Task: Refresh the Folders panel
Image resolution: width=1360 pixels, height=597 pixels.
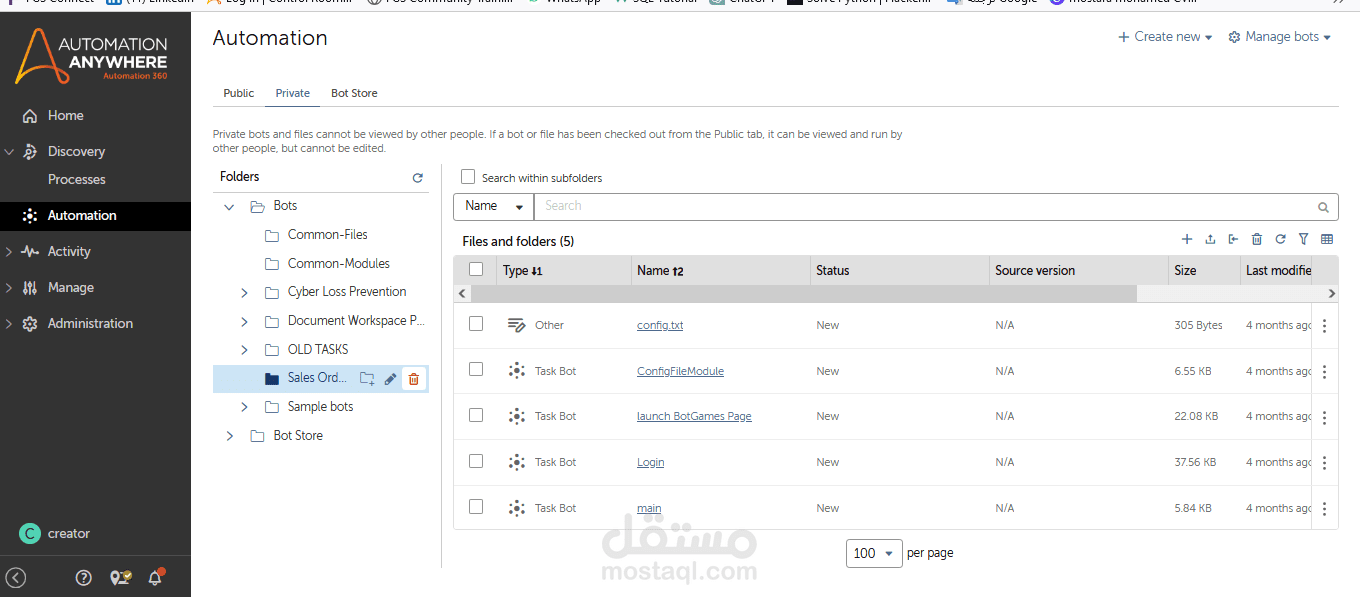Action: (417, 177)
